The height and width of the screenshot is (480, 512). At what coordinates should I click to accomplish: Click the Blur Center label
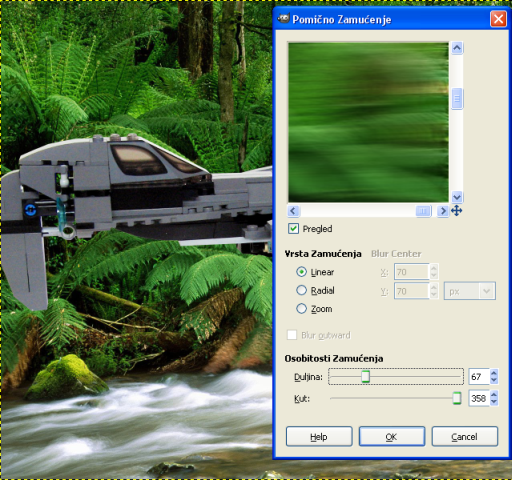click(396, 254)
